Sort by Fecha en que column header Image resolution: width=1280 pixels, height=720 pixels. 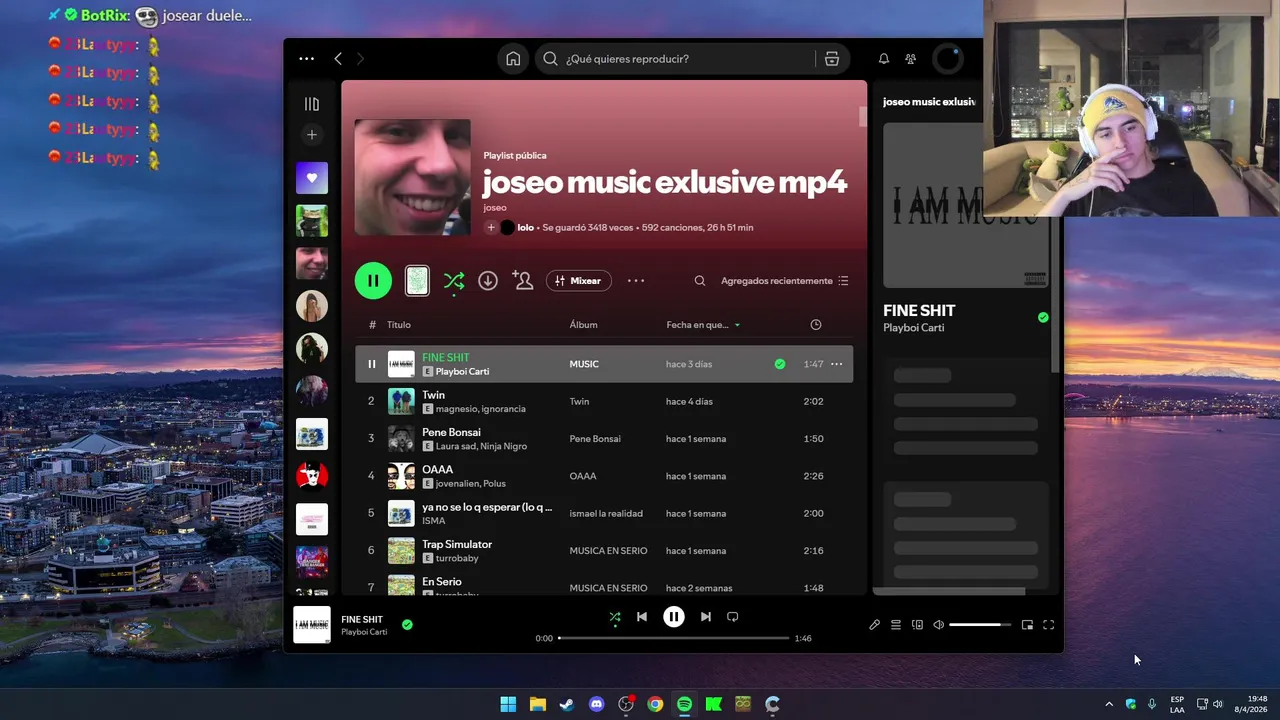[703, 325]
